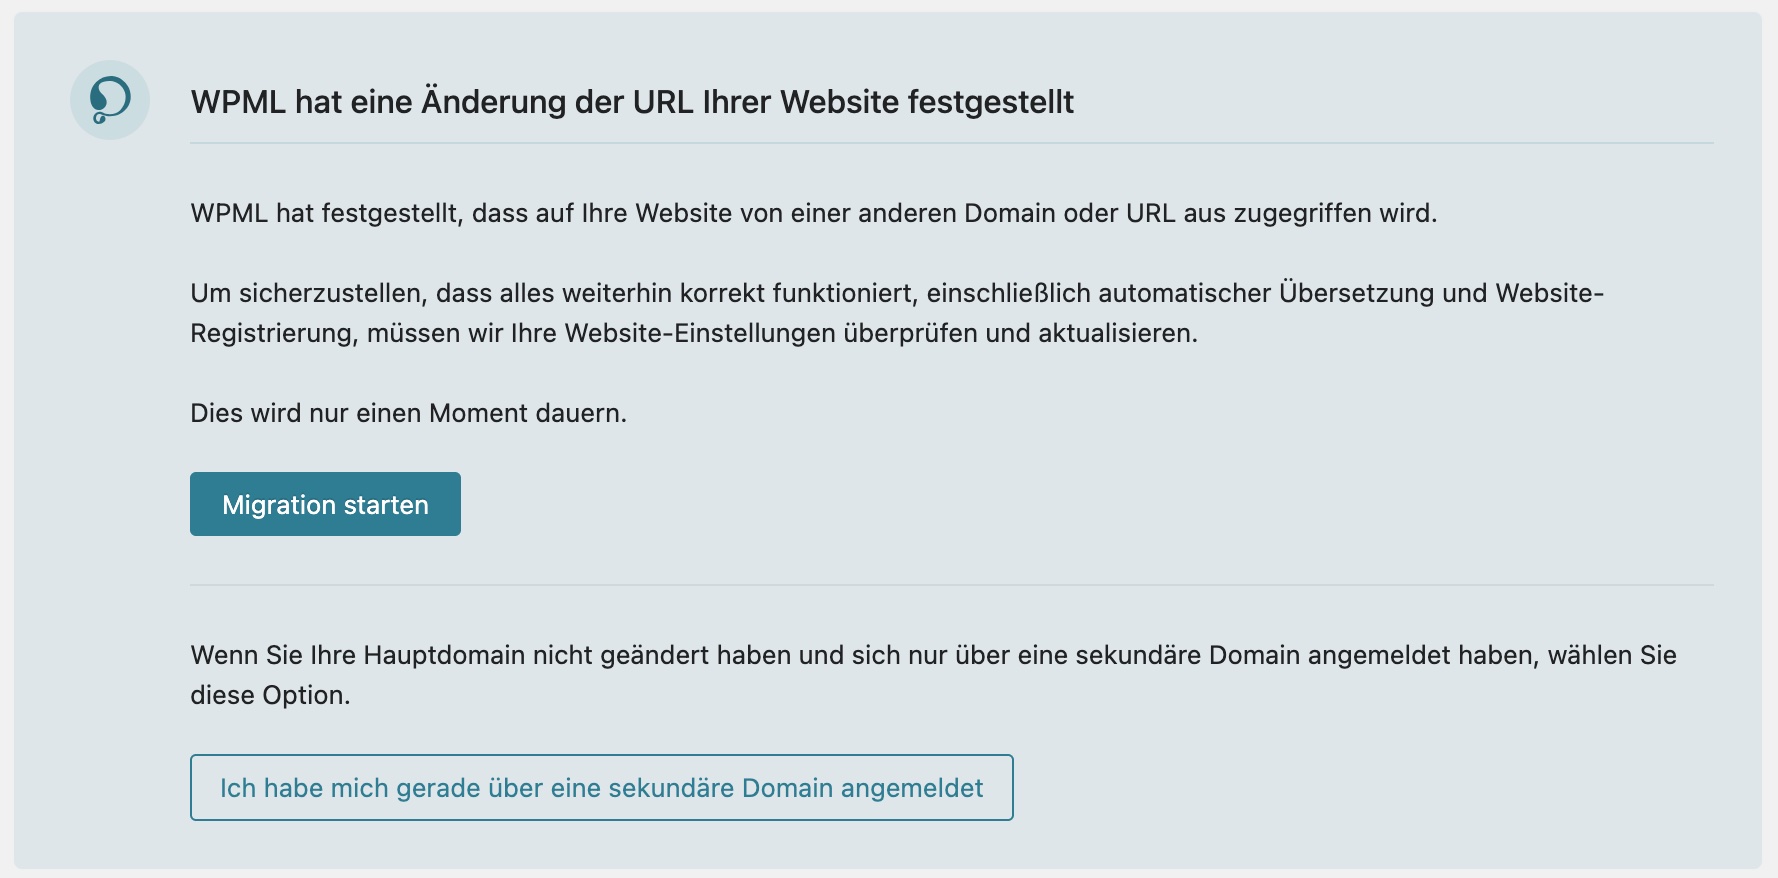Click the divider below Migration starten

click(x=951, y=585)
